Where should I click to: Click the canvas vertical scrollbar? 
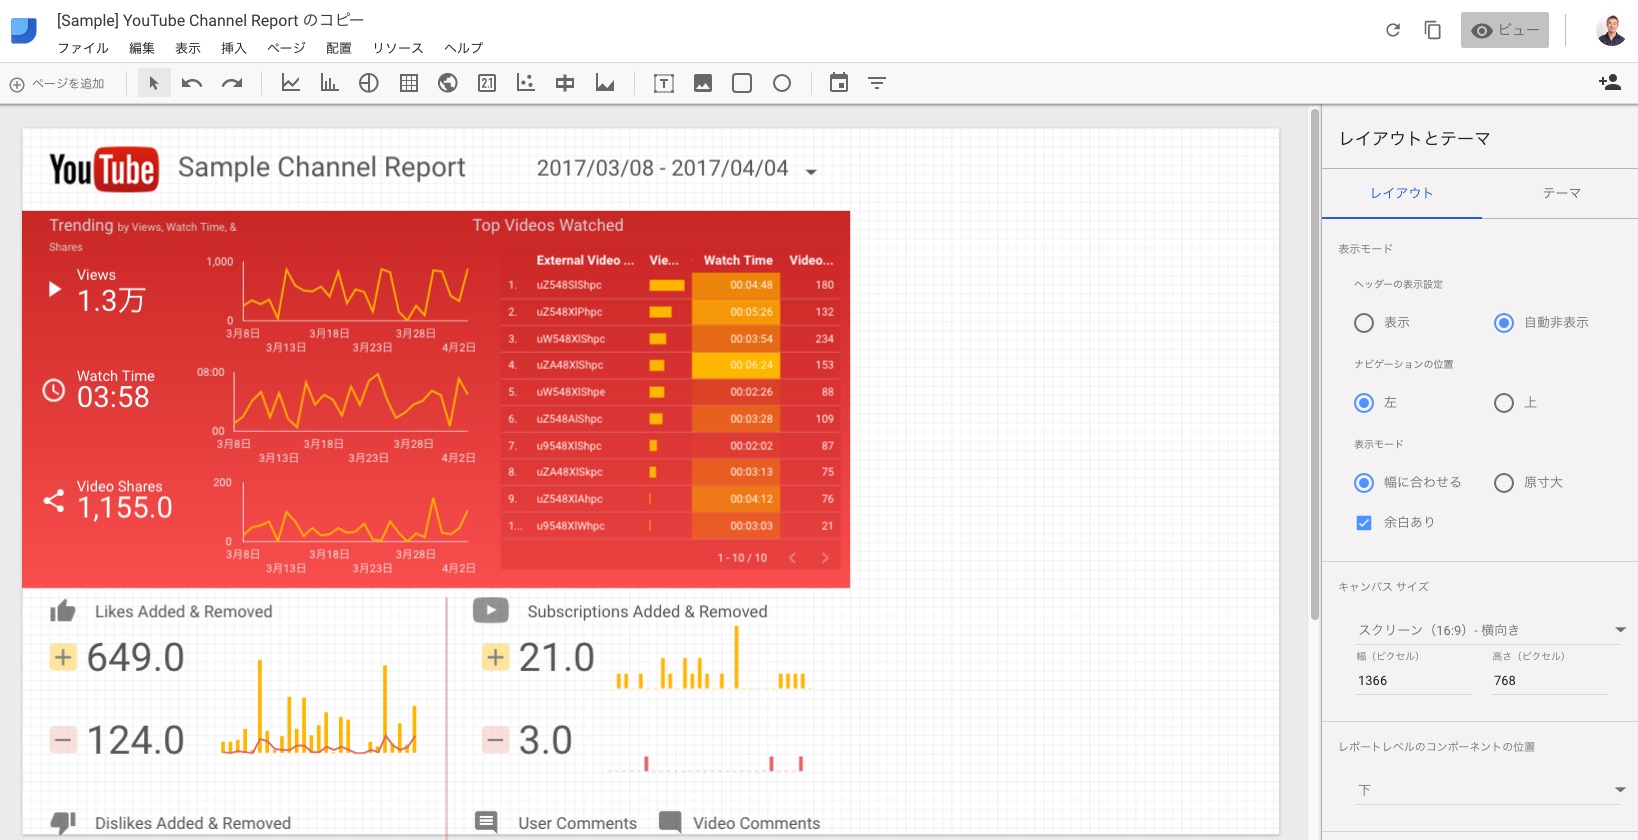coord(1314,365)
